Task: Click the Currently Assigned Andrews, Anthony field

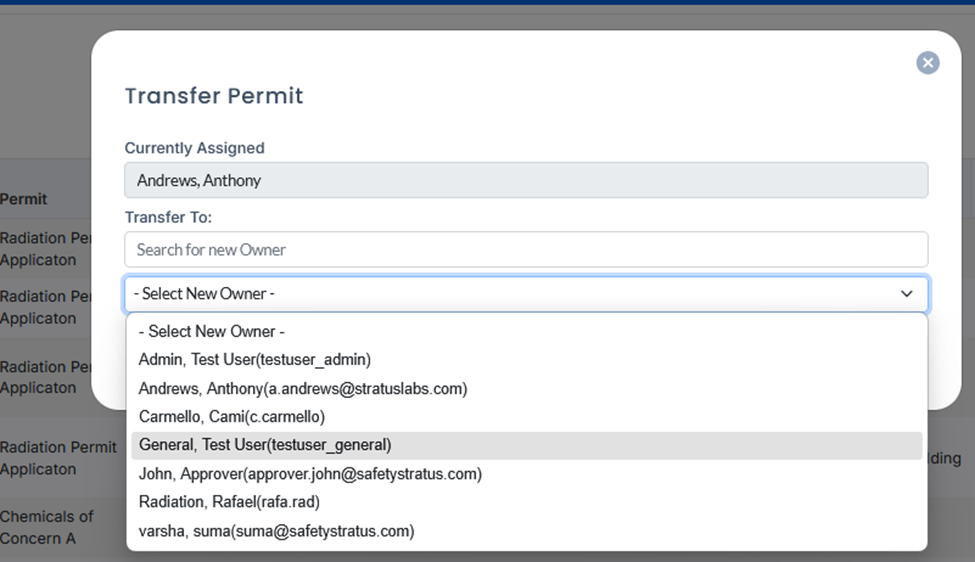Action: [526, 180]
